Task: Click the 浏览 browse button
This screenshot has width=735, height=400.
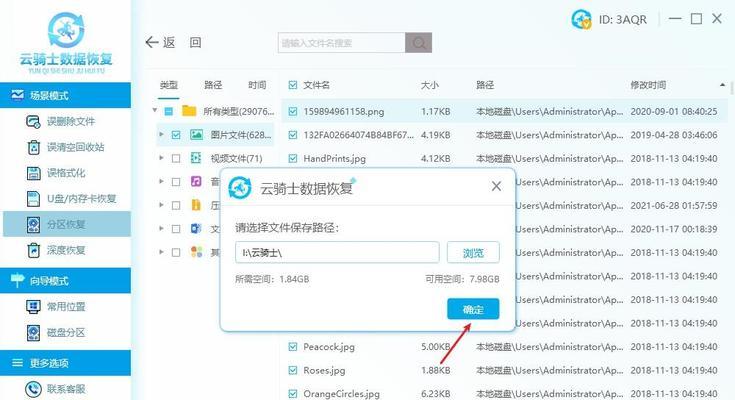Action: pos(473,253)
